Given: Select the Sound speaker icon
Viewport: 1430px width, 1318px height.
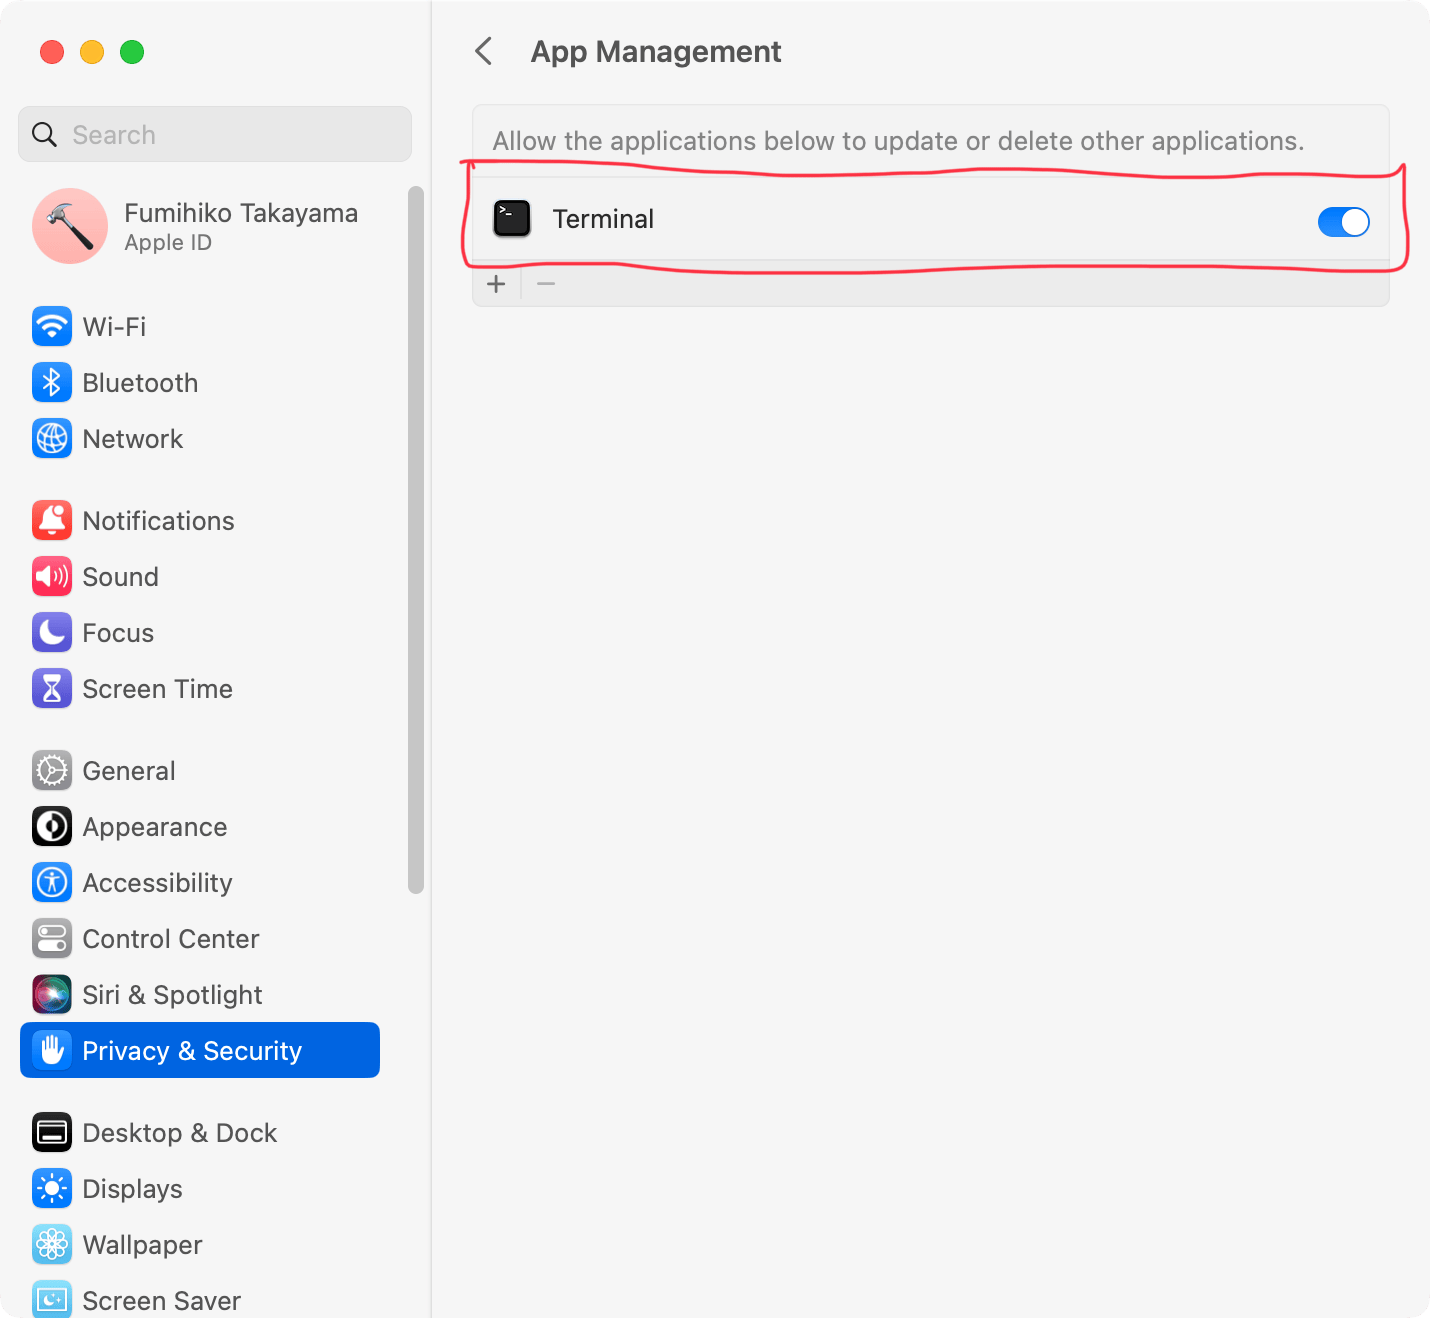Looking at the screenshot, I should pyautogui.click(x=52, y=576).
